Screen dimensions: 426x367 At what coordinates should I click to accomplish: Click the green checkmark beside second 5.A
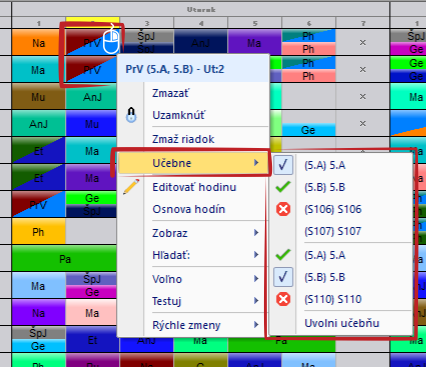[283, 255]
